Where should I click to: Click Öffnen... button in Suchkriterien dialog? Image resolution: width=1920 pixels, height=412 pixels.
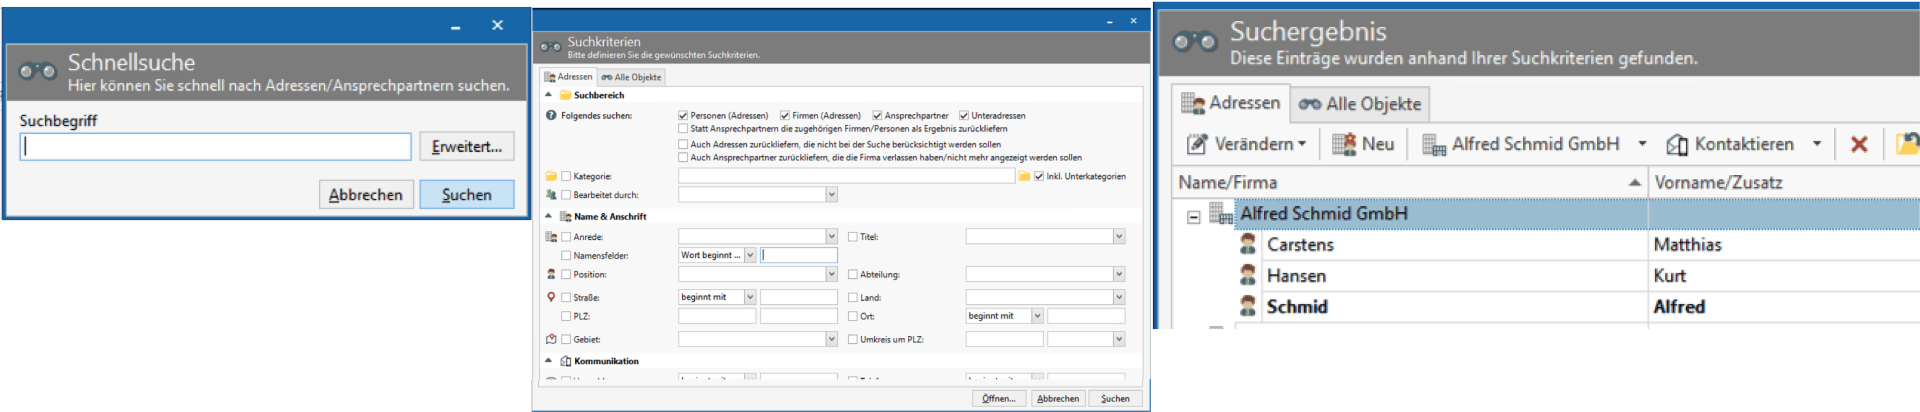(998, 398)
